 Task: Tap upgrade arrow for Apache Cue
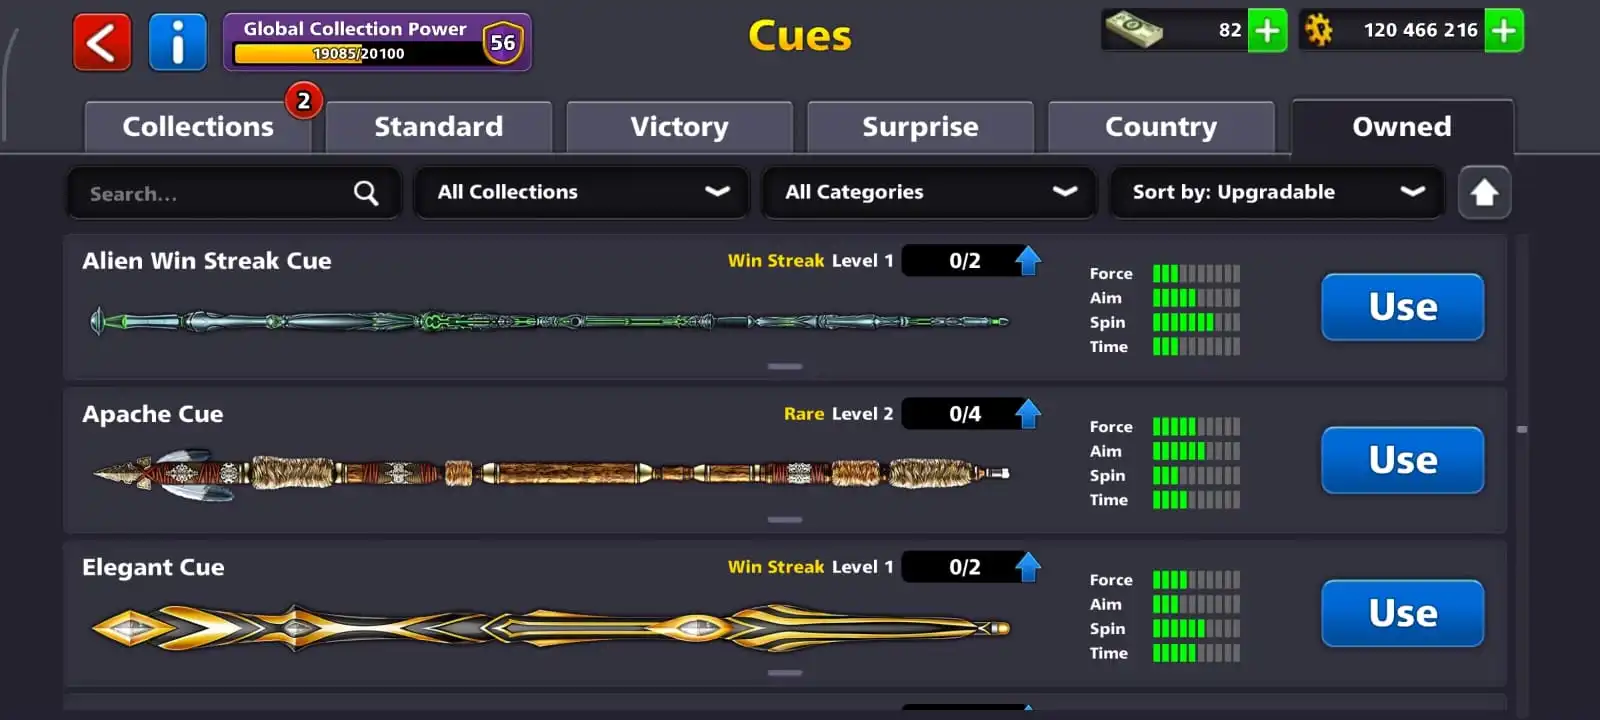(x=1028, y=414)
